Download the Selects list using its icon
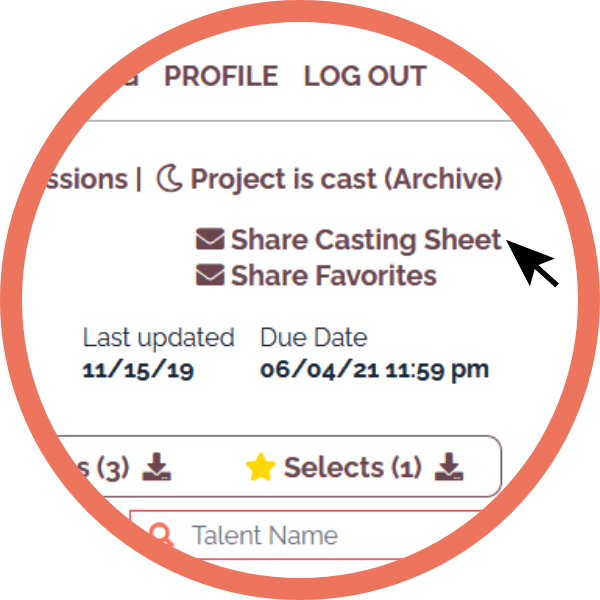Image resolution: width=600 pixels, height=600 pixels. click(449, 466)
